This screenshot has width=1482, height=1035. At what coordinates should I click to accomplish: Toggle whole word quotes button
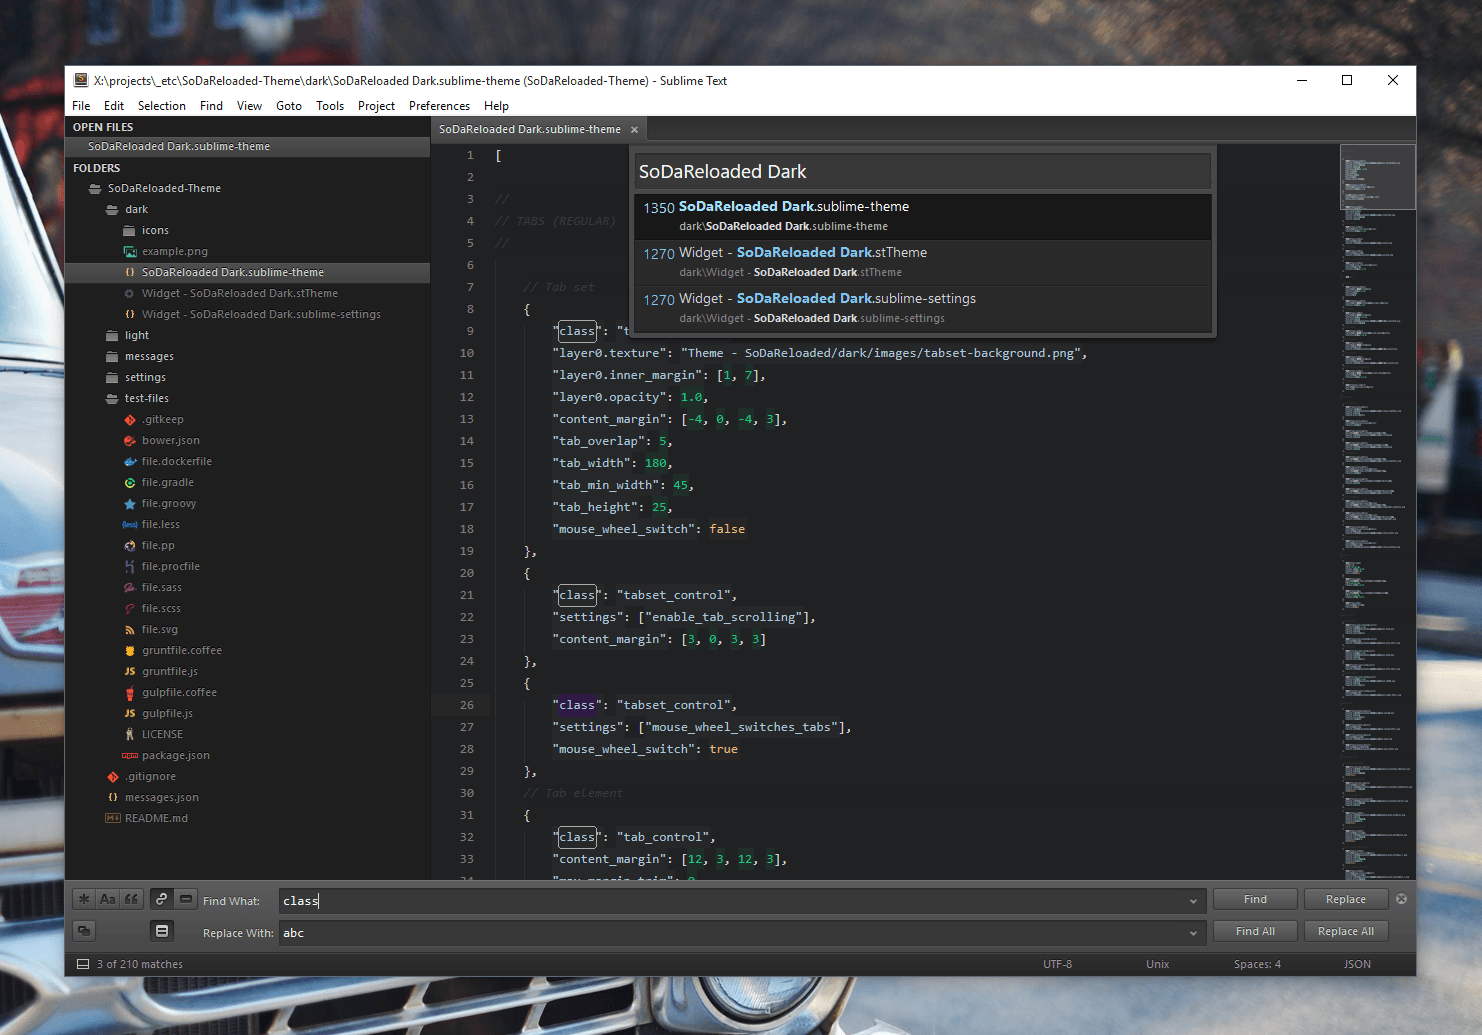(x=131, y=899)
